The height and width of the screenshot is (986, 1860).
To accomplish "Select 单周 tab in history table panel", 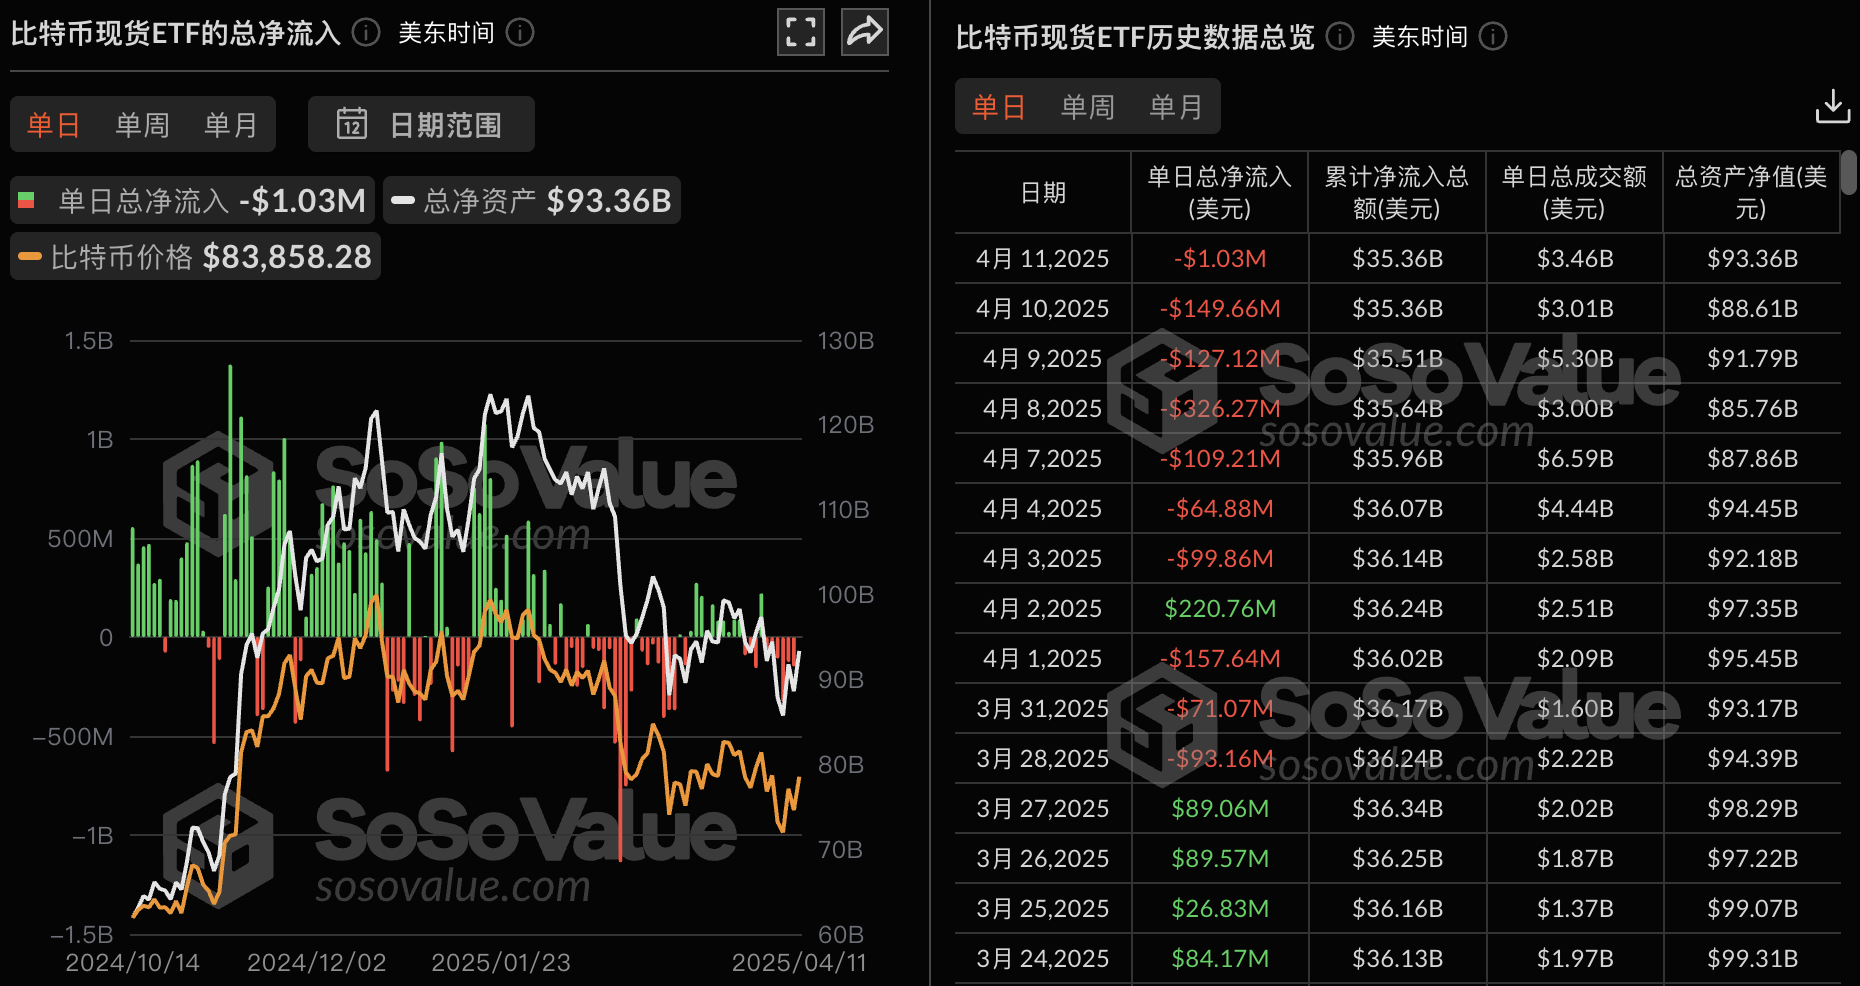I will (1088, 107).
